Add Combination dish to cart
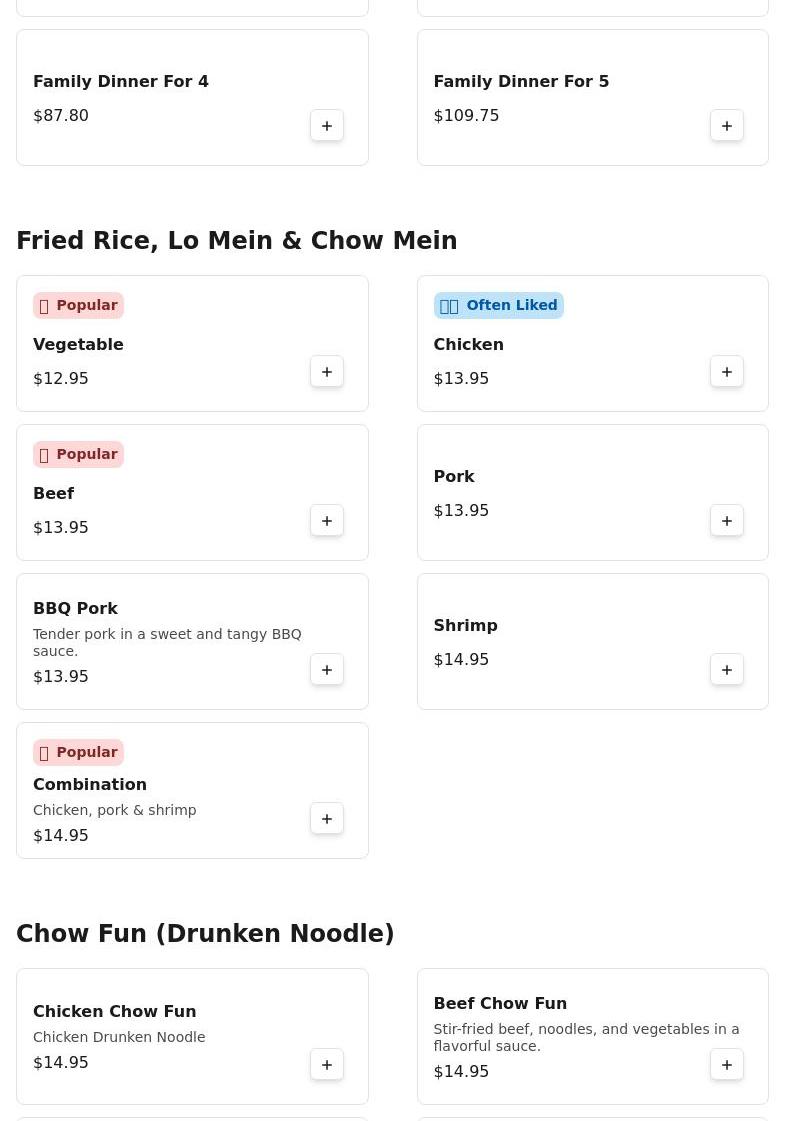 pos(327,819)
